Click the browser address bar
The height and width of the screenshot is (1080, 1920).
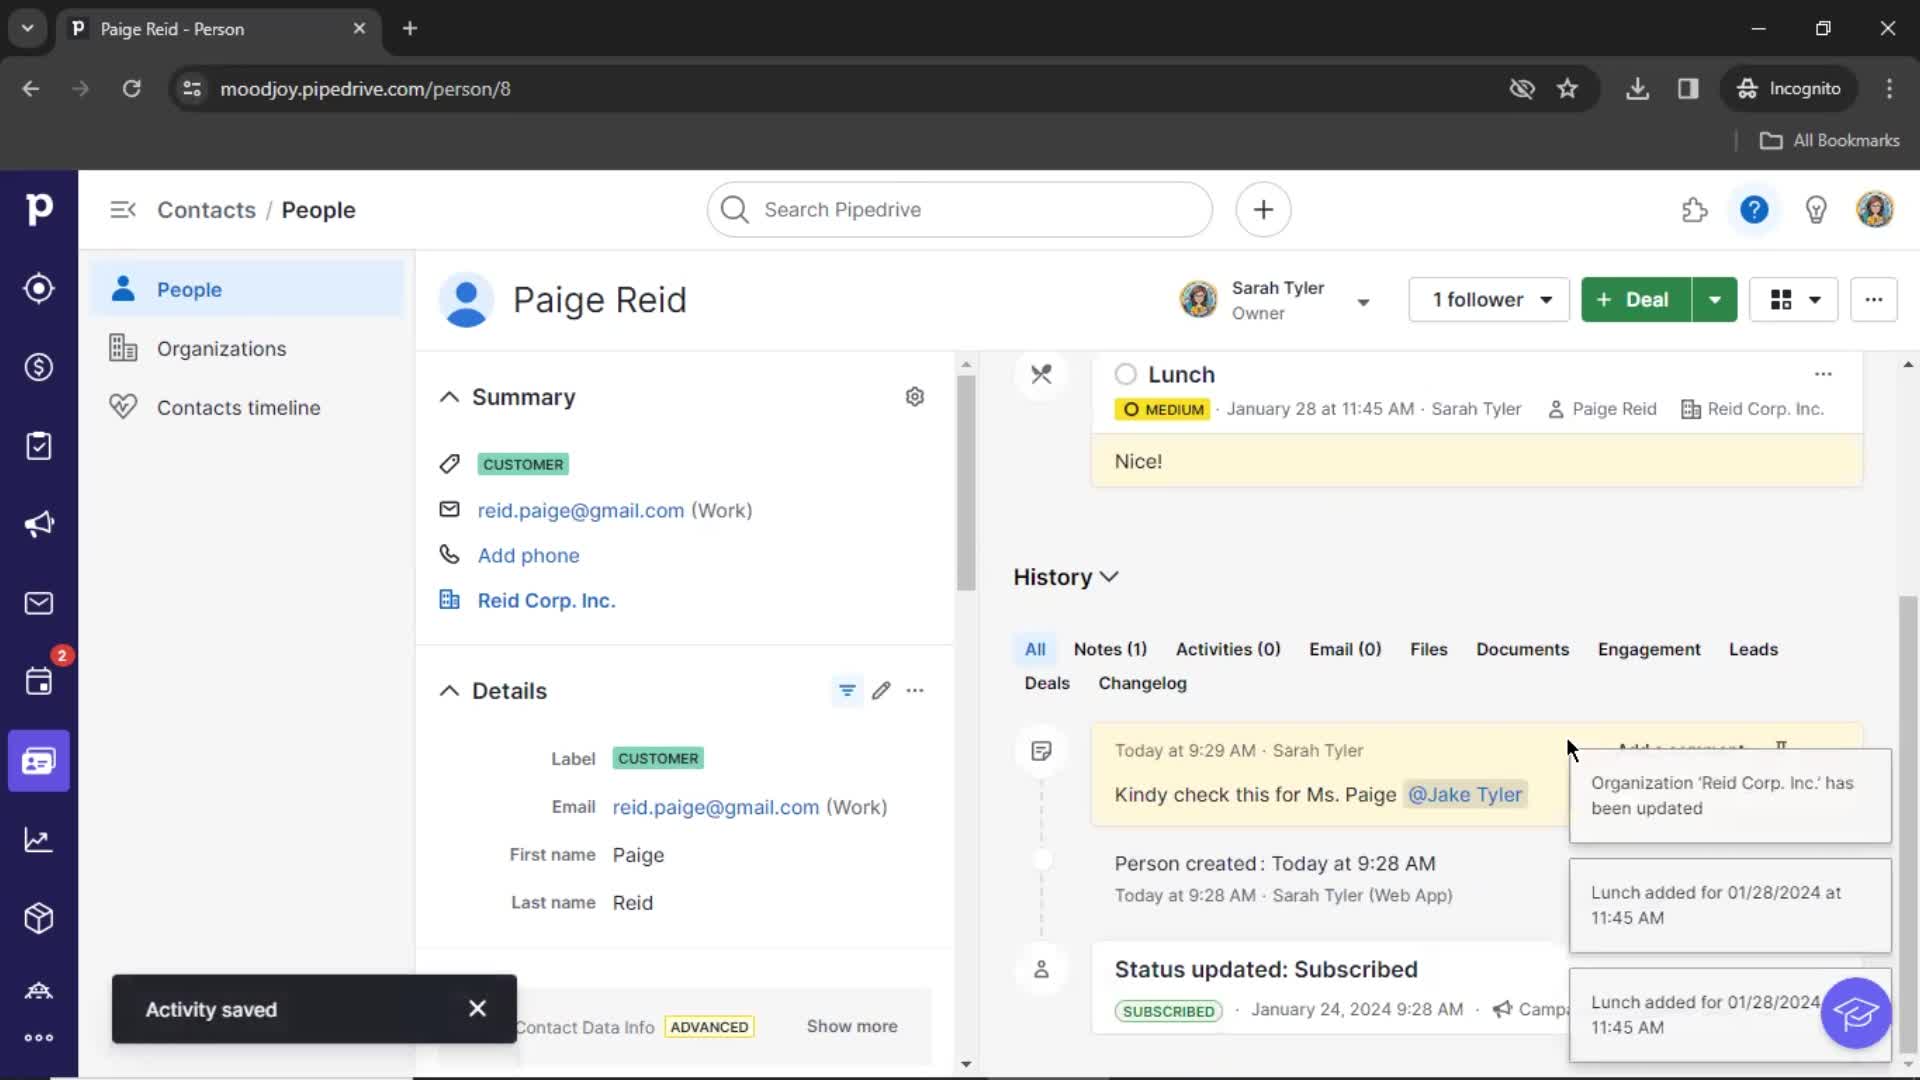coord(860,89)
